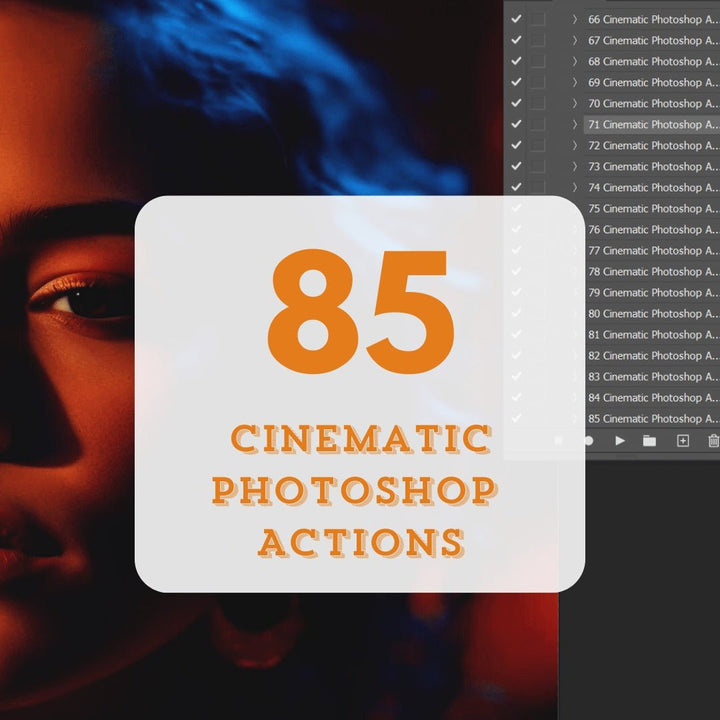Select action name '77 Cinematic Photoshop A...'
Screen dimensions: 720x720
(x=653, y=250)
